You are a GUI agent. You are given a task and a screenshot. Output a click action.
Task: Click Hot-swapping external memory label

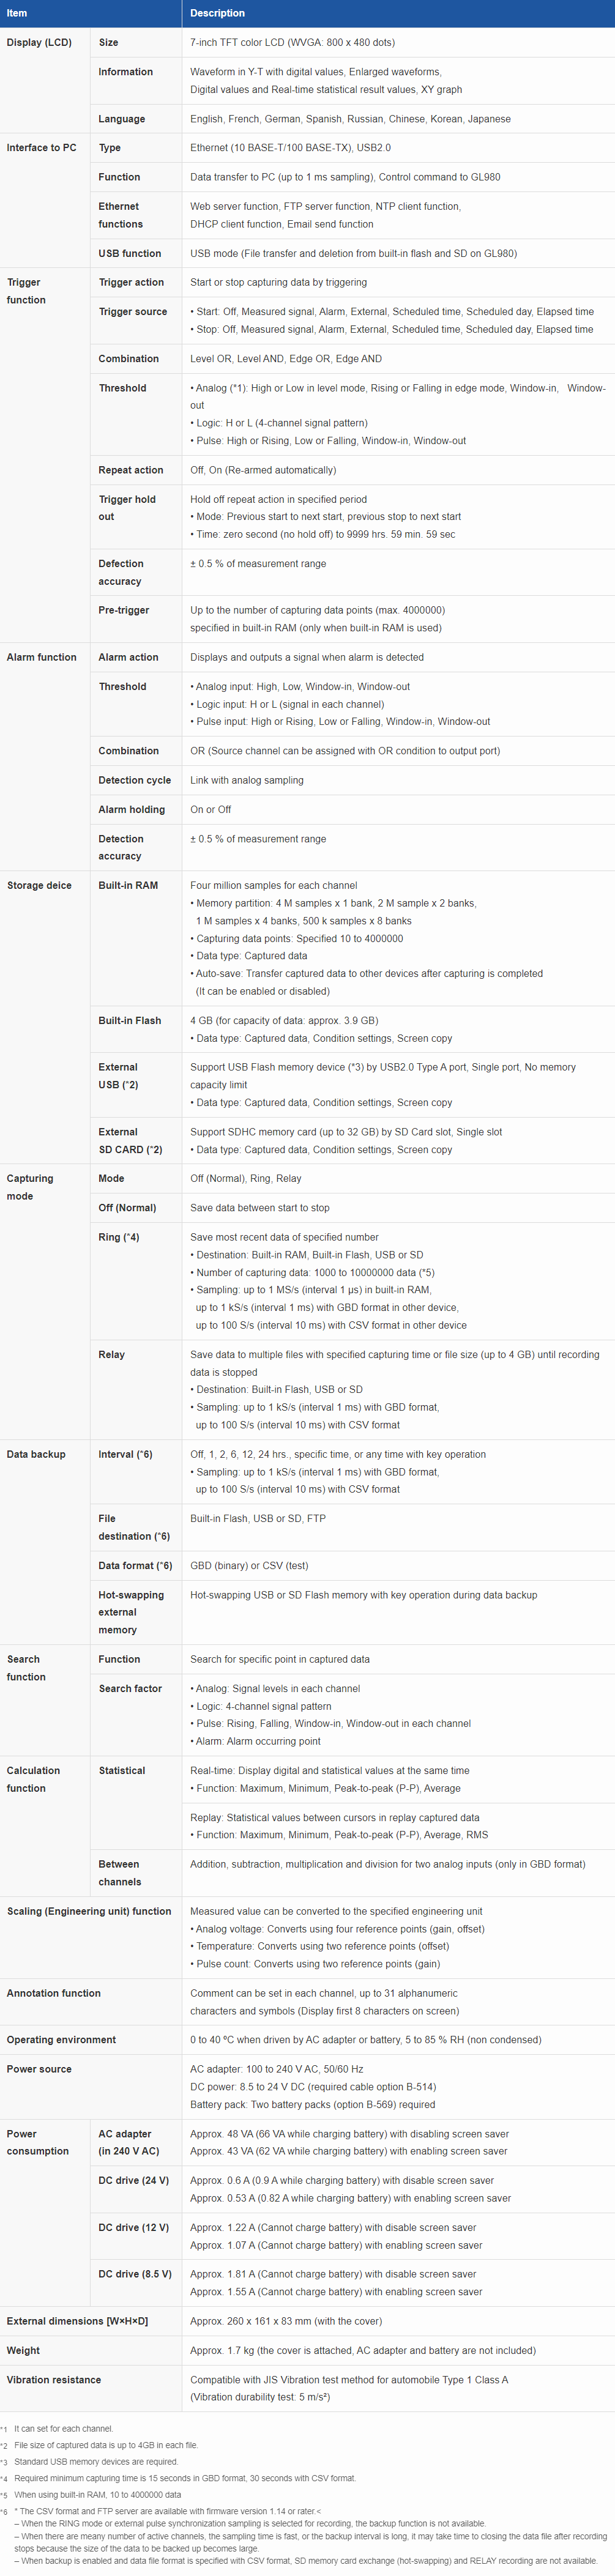point(131,1612)
